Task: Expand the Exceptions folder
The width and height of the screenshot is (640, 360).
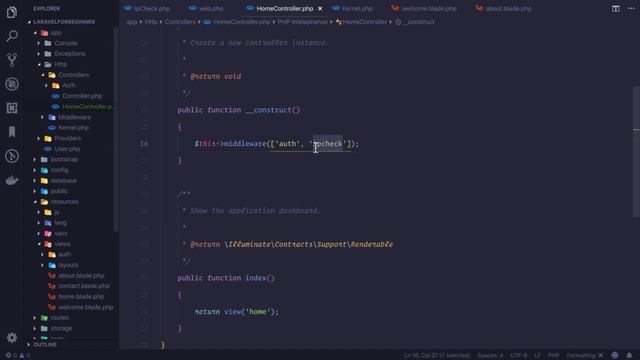Action: pos(69,53)
